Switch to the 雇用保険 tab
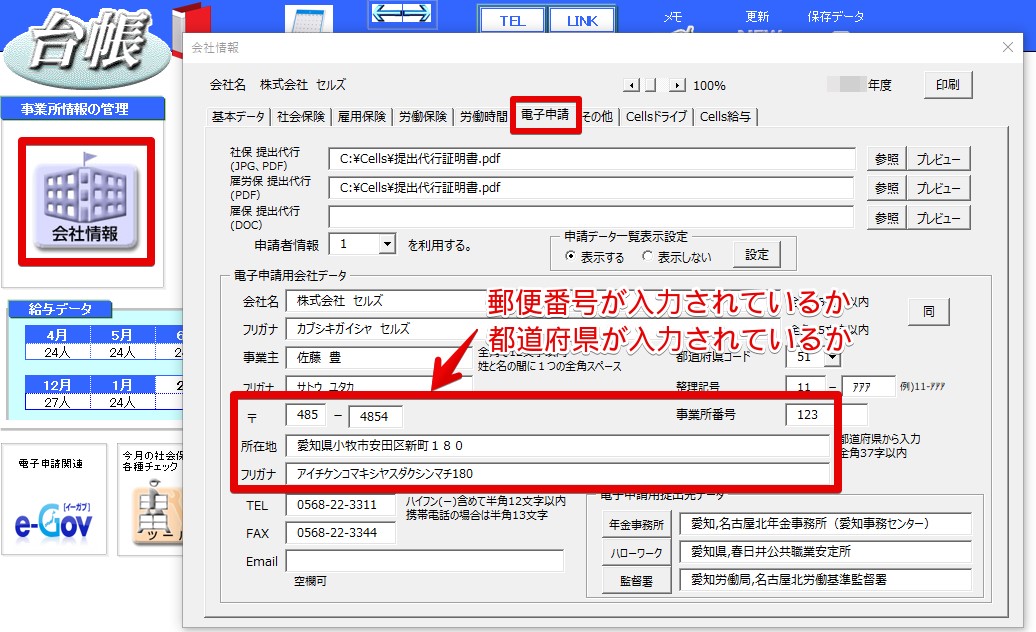Viewport: 1036px width, 632px height. click(361, 117)
